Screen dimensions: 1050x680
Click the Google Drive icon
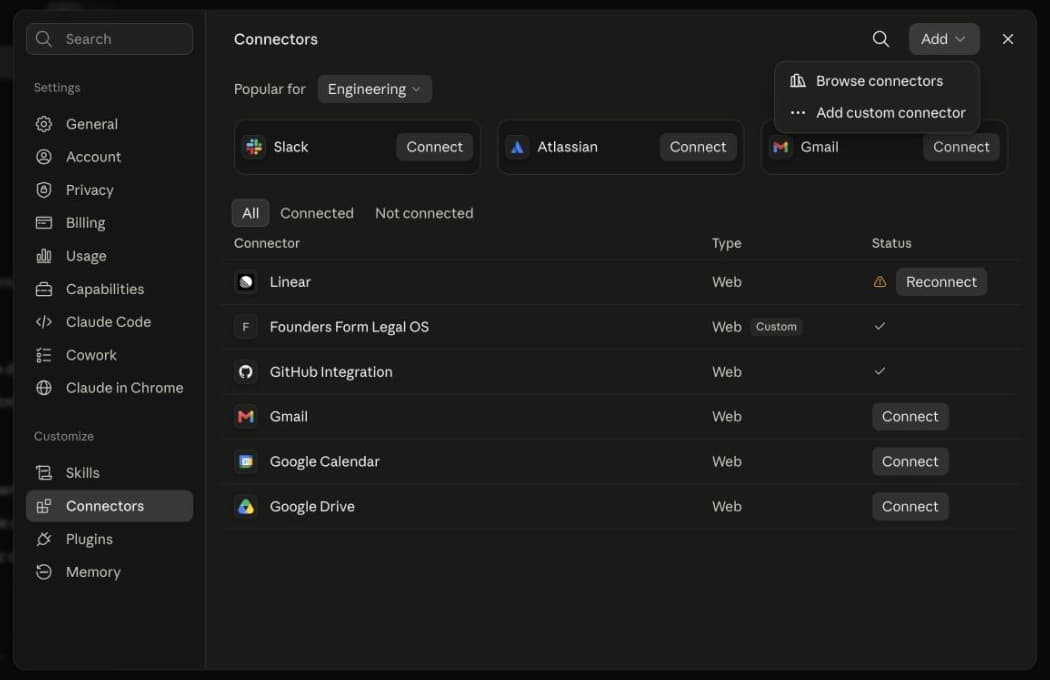pyautogui.click(x=246, y=506)
